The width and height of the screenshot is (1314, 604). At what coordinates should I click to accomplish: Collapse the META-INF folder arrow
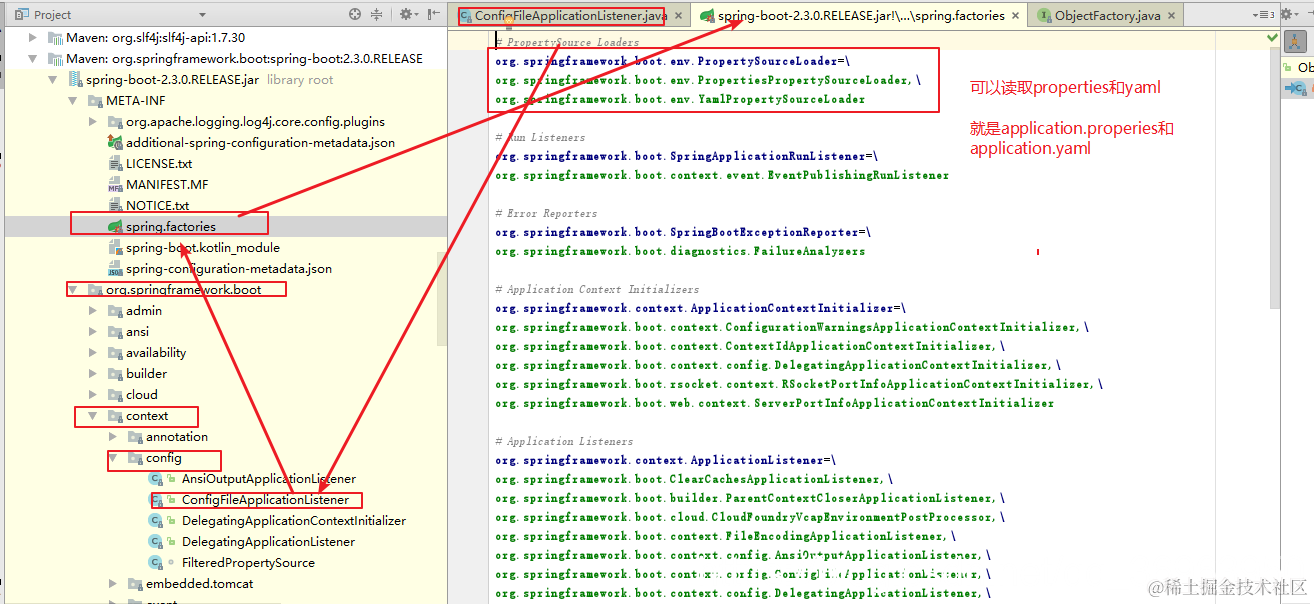73,100
